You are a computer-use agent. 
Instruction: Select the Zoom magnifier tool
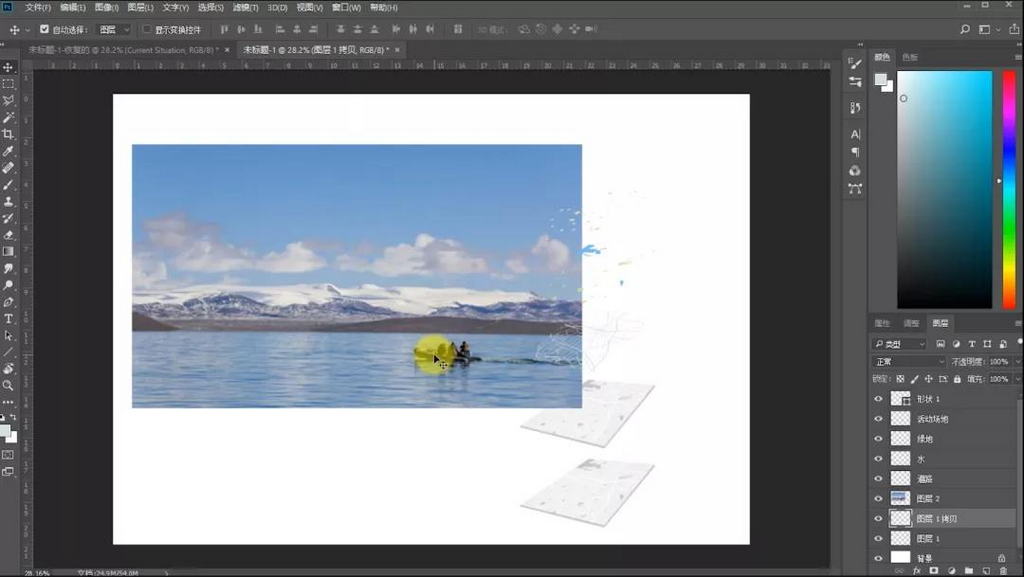tap(8, 385)
